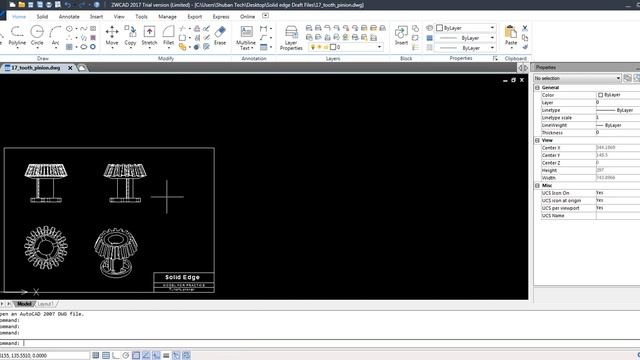Click the Help icon in quick access toolbar
This screenshot has height=360, width=640.
click(97, 5)
